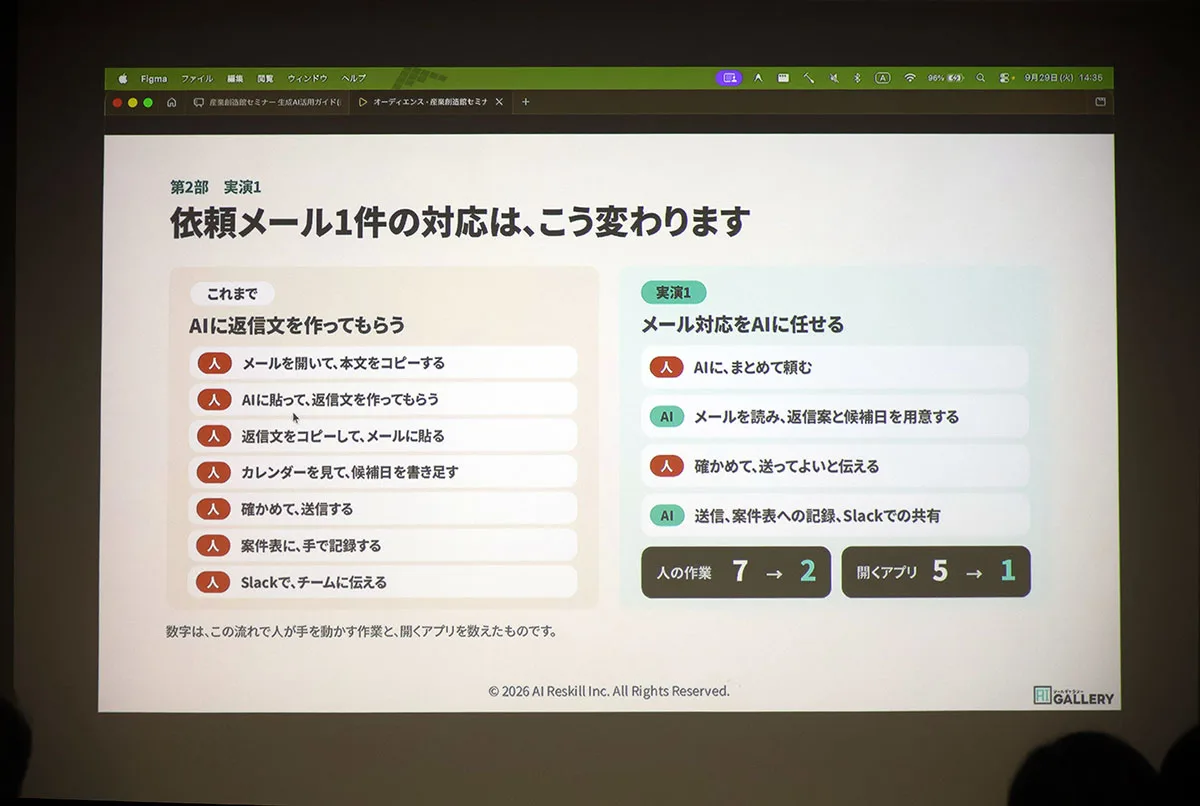
Task: Select the カレンダーを見て、候補日を書き足す row
Action: 383,471
